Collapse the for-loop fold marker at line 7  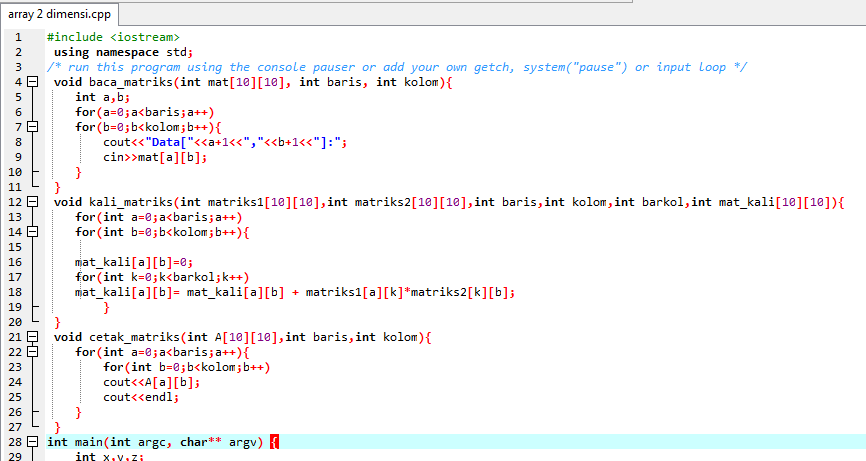pos(33,127)
